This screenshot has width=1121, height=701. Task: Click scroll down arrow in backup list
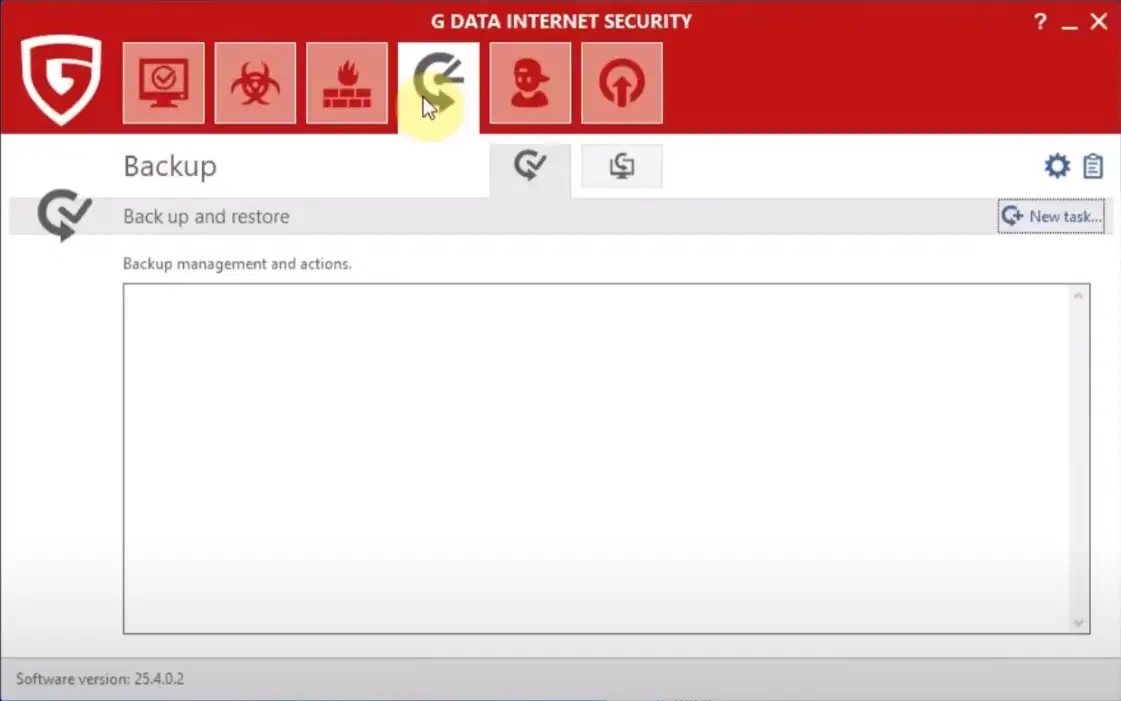click(1078, 622)
